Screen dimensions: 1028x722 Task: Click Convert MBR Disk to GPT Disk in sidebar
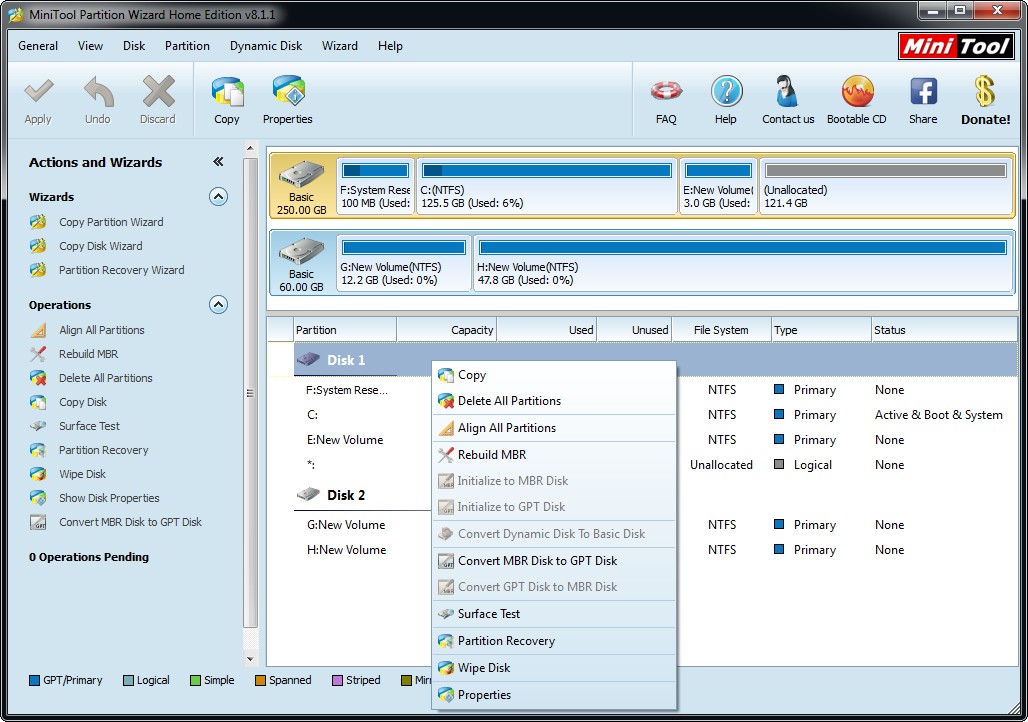(x=130, y=522)
